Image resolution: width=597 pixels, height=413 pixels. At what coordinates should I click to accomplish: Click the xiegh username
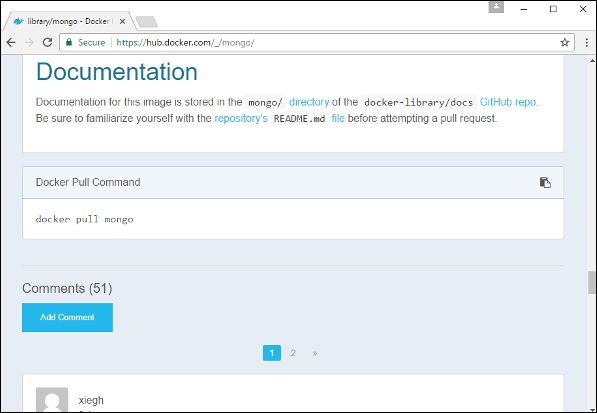pyautogui.click(x=91, y=400)
